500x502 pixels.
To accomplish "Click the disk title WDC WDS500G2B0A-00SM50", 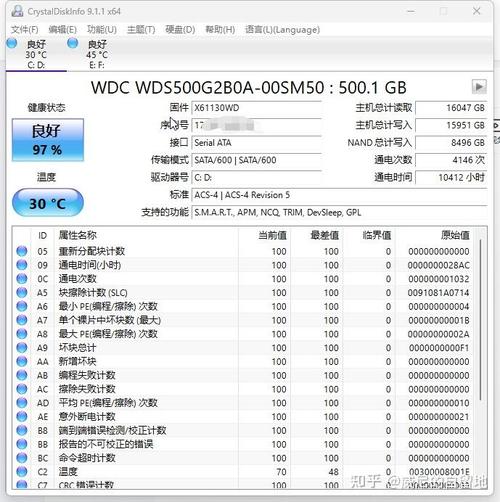I will [x=207, y=88].
